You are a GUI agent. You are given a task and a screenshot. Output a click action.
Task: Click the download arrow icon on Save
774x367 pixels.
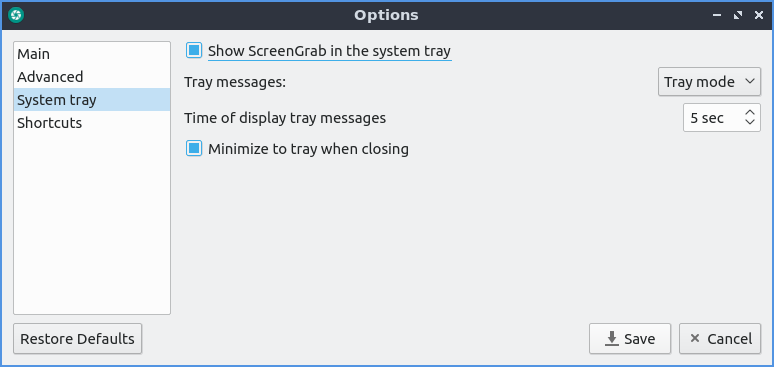point(612,339)
